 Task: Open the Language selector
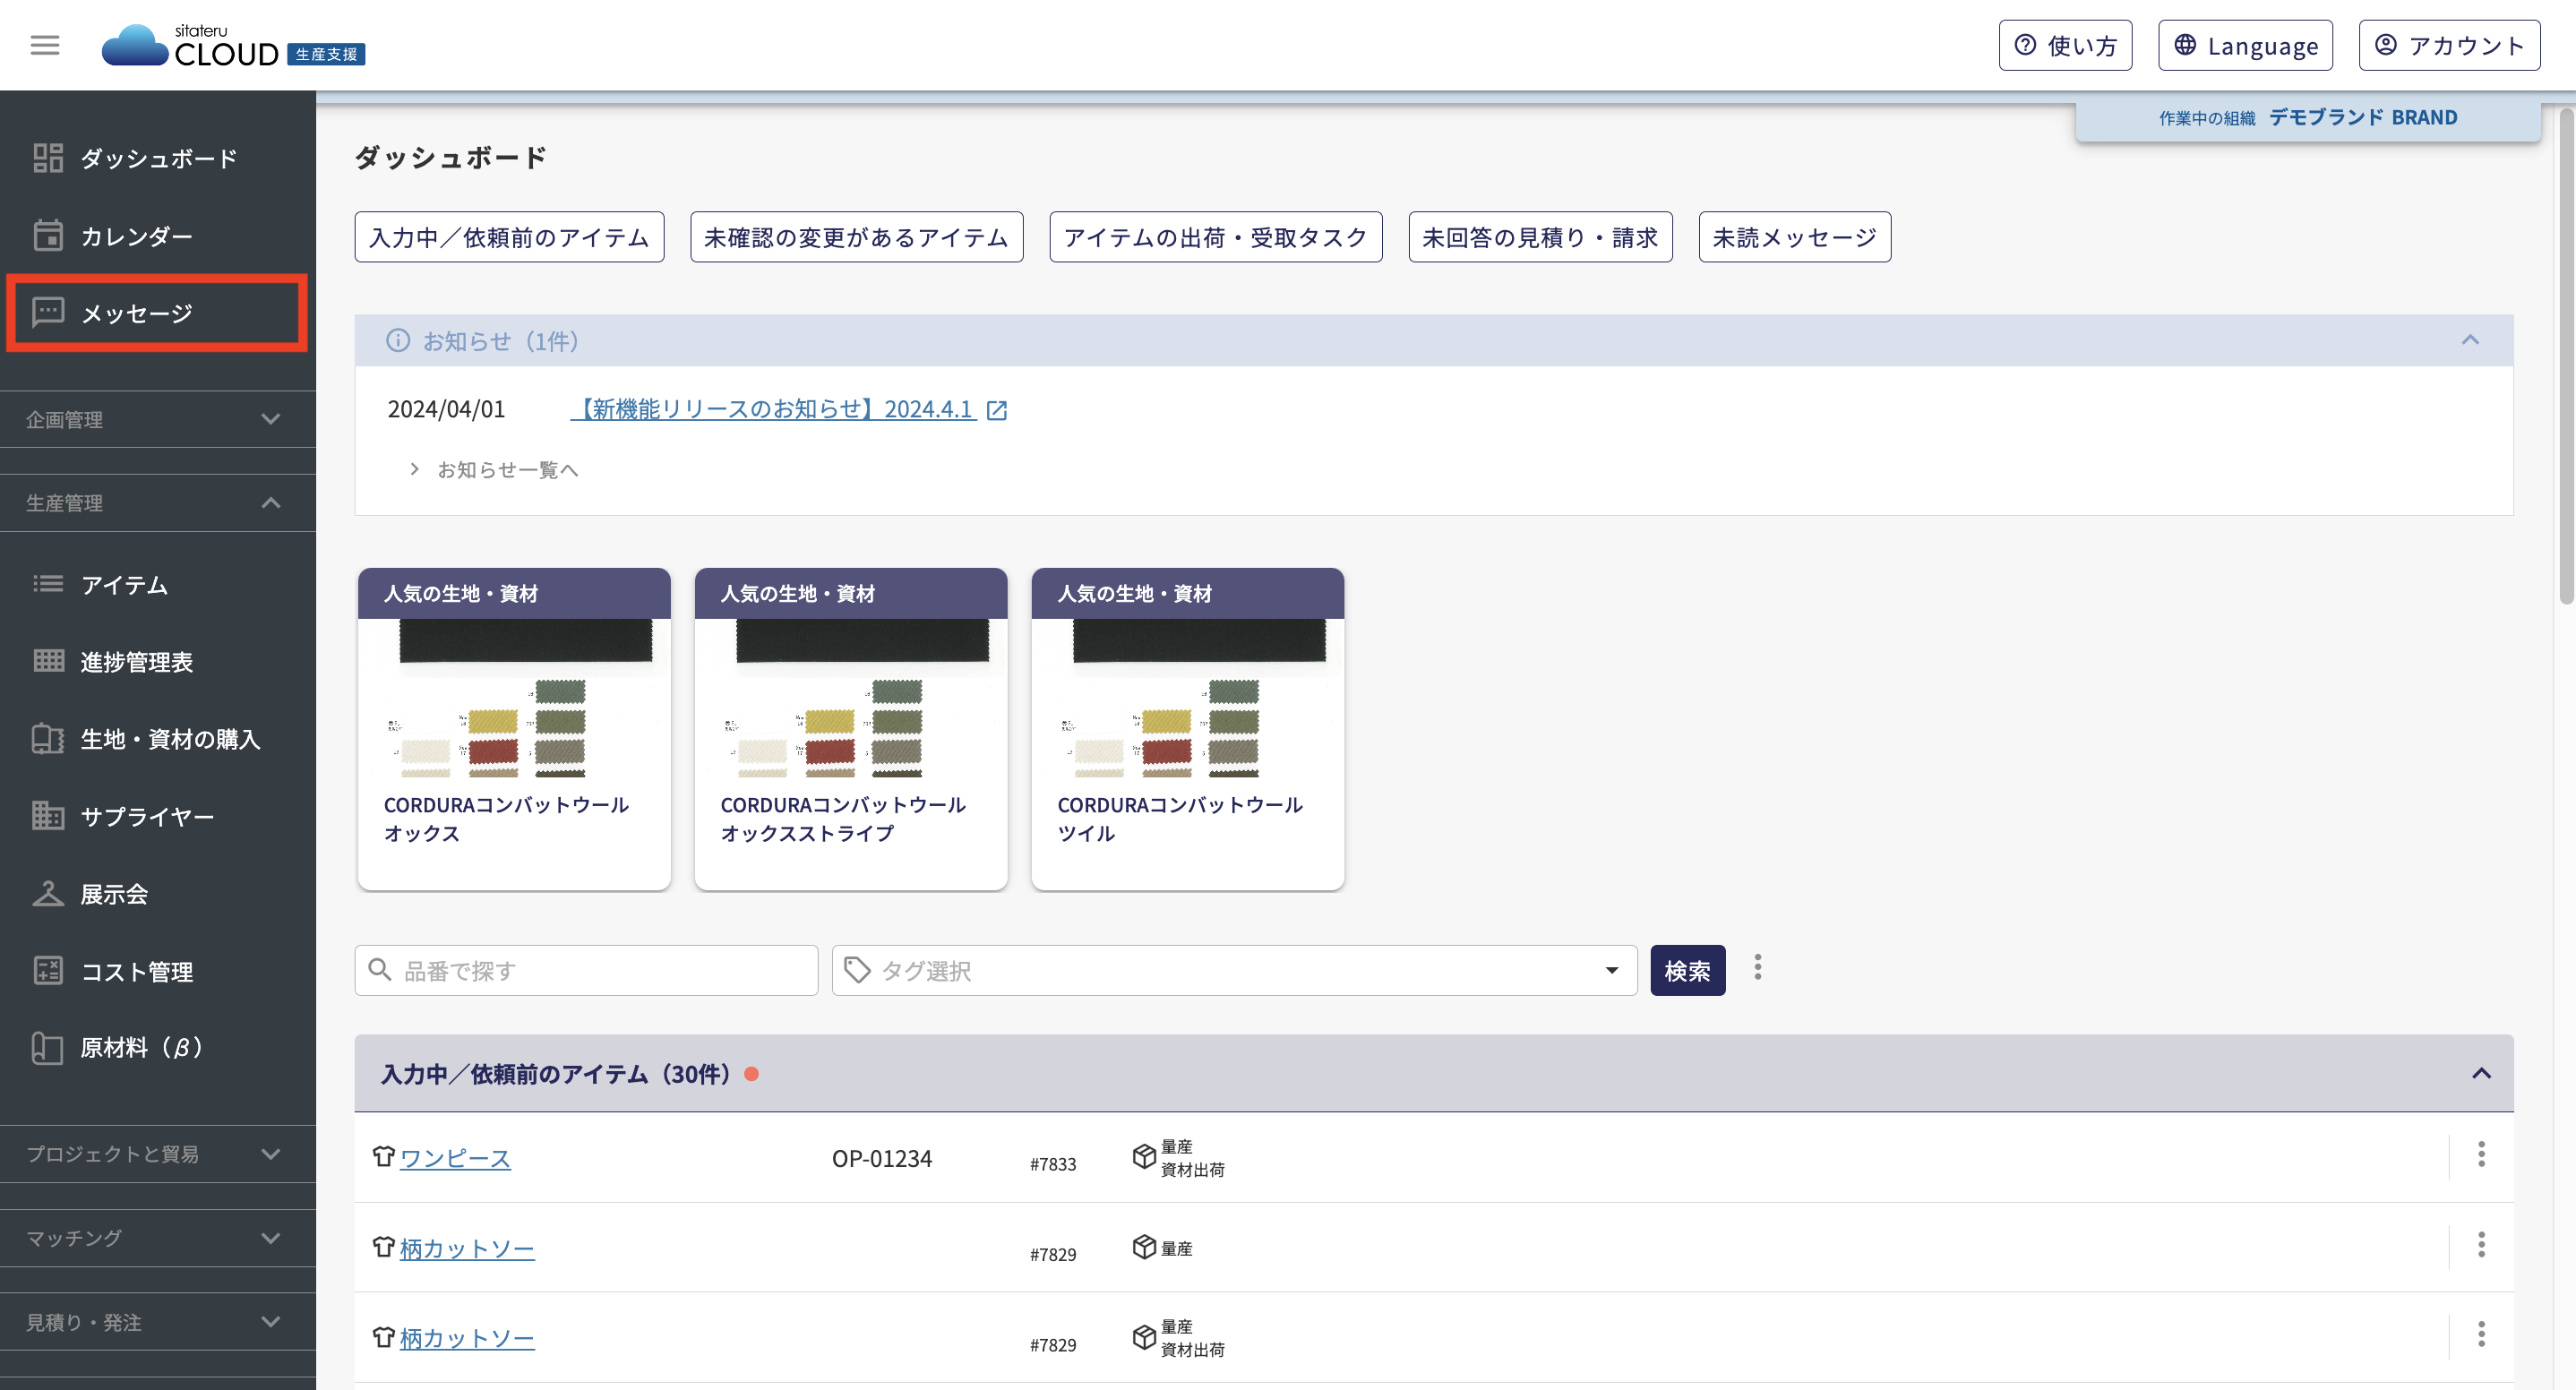pos(2245,45)
